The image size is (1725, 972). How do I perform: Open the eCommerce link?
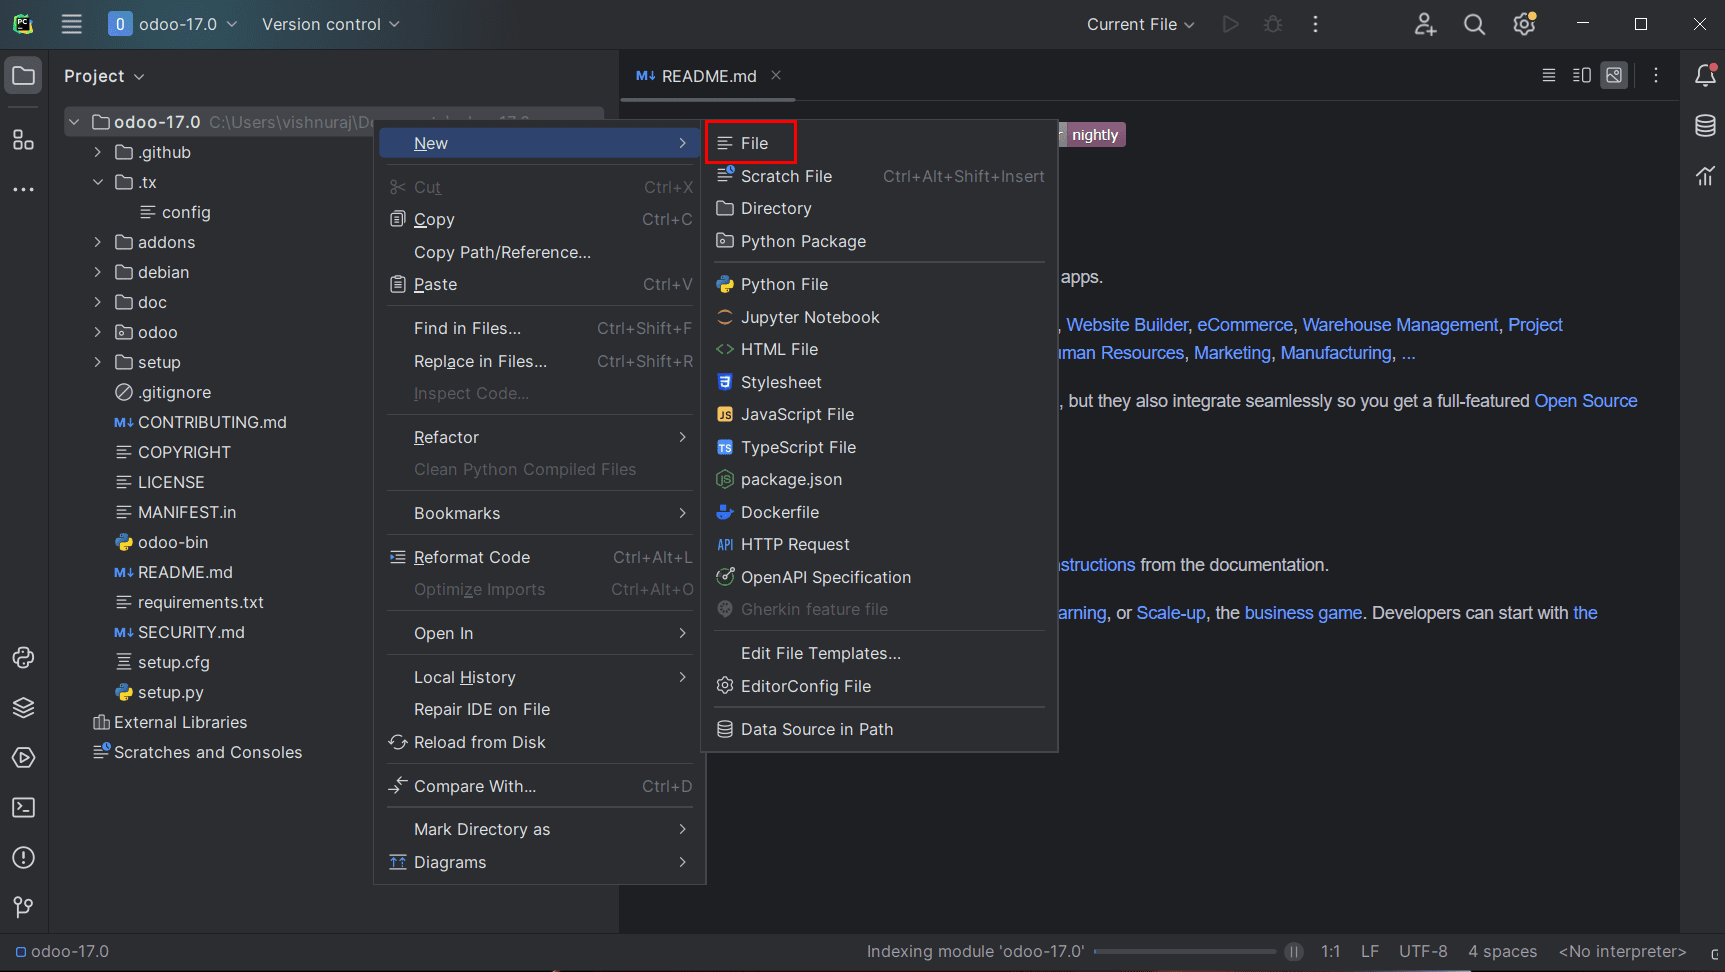1245,325
